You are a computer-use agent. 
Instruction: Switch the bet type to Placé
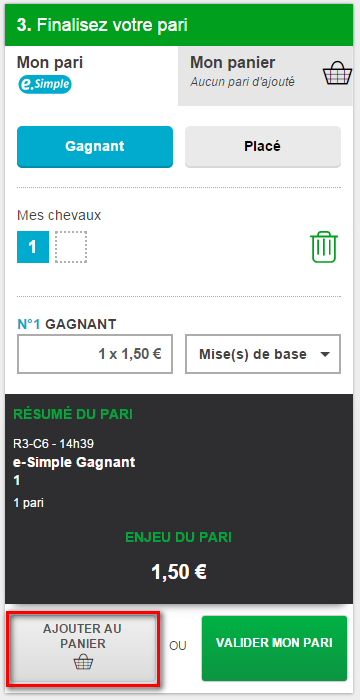tap(263, 146)
